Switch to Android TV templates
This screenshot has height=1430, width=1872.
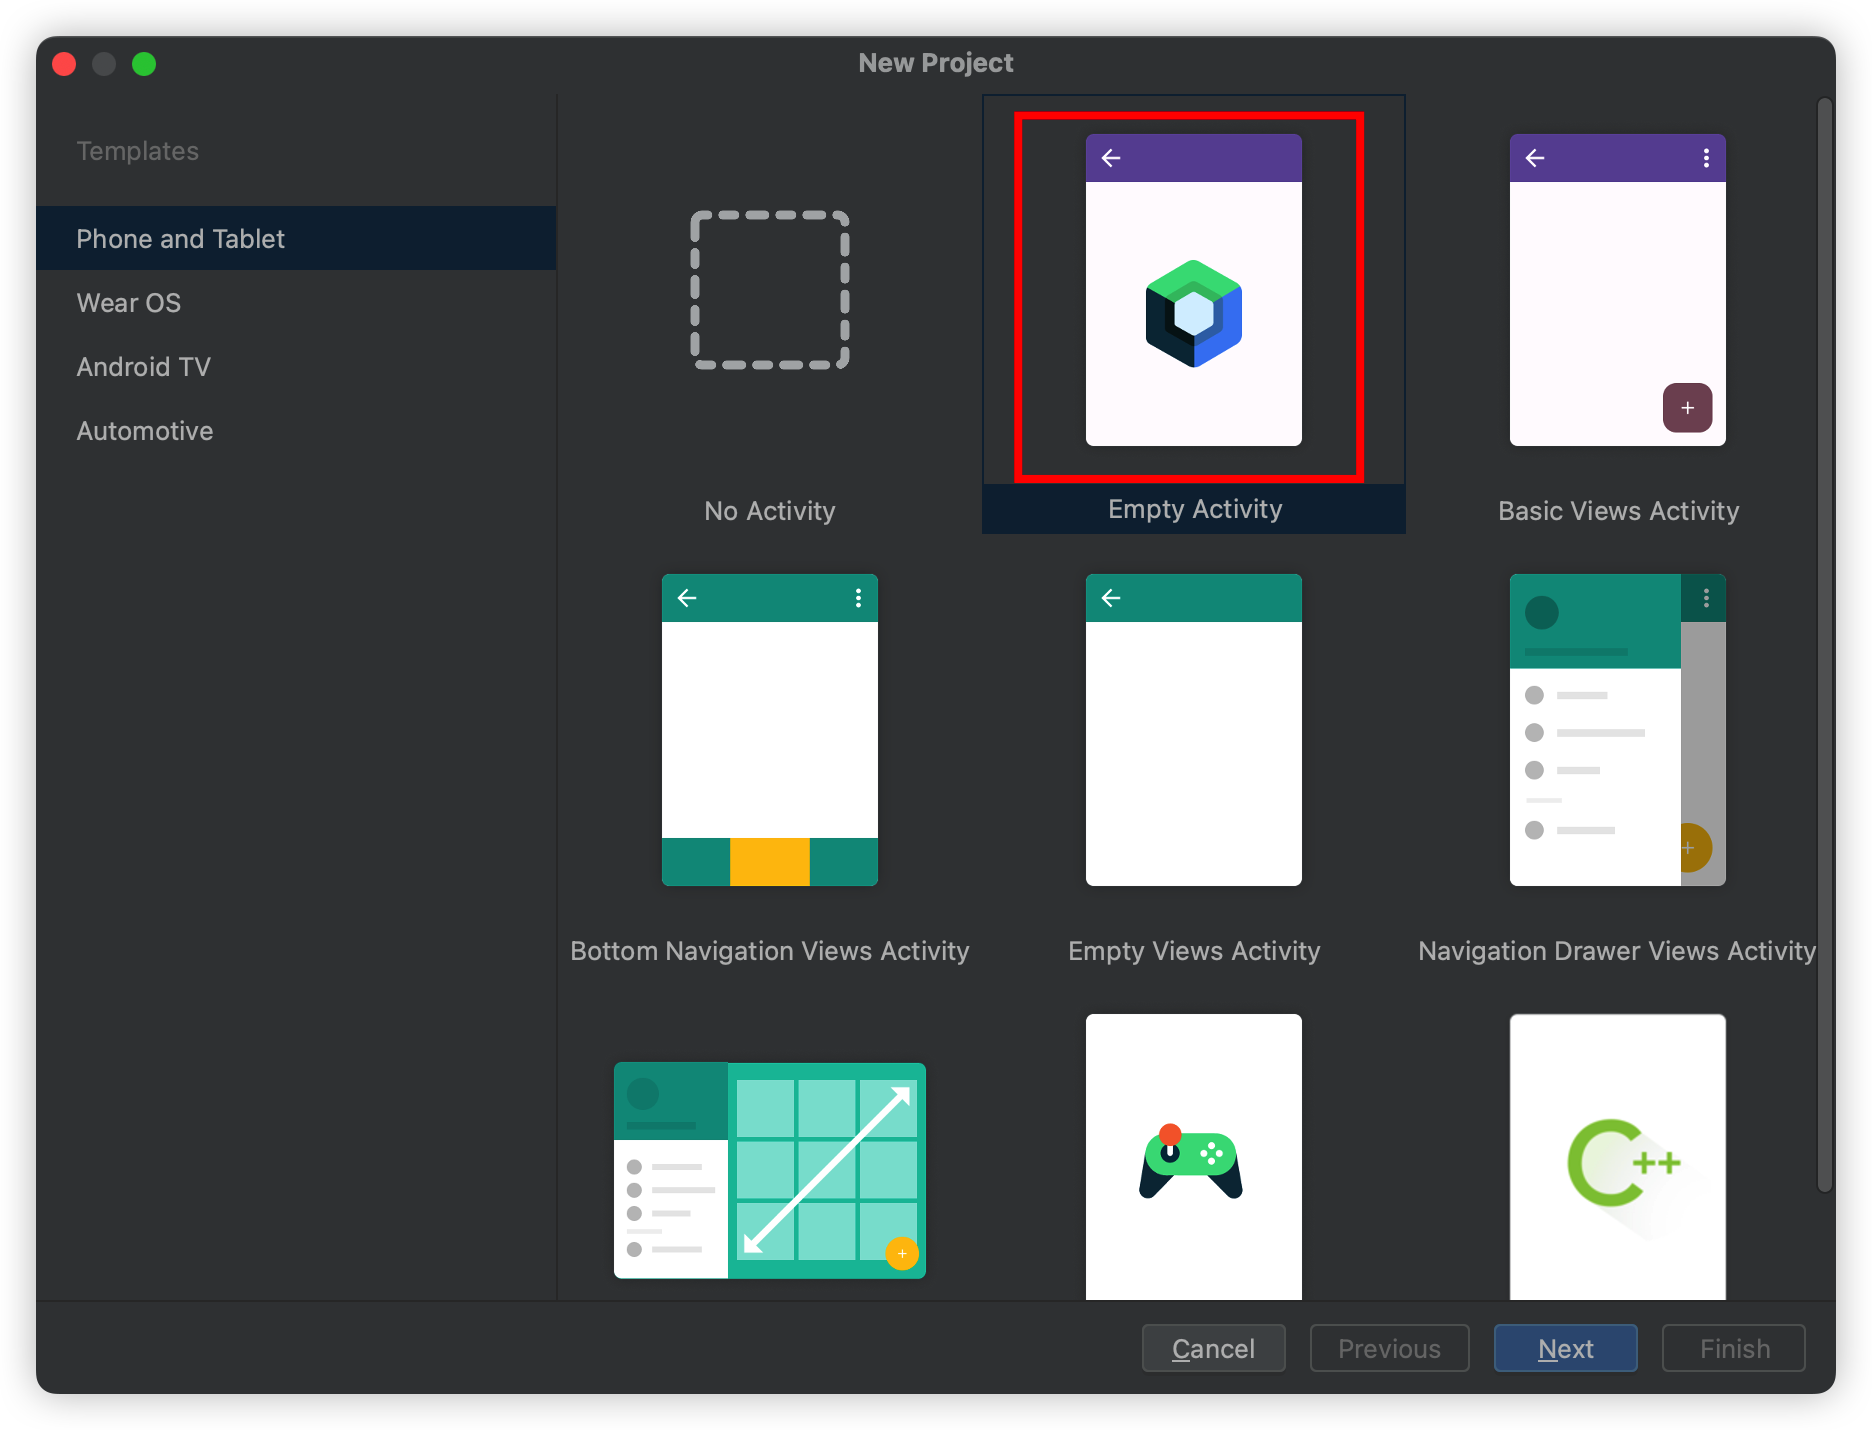[x=296, y=366]
